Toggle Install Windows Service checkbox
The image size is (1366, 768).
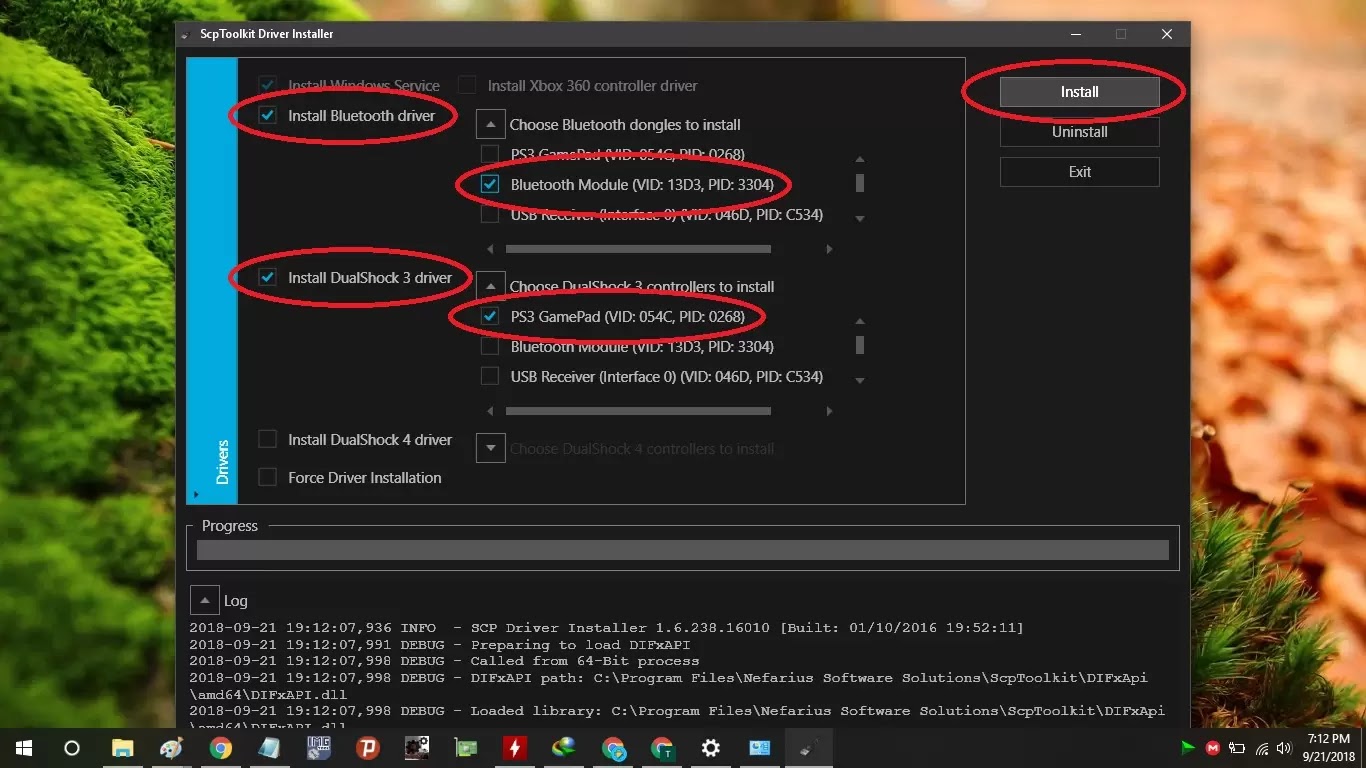click(x=268, y=85)
